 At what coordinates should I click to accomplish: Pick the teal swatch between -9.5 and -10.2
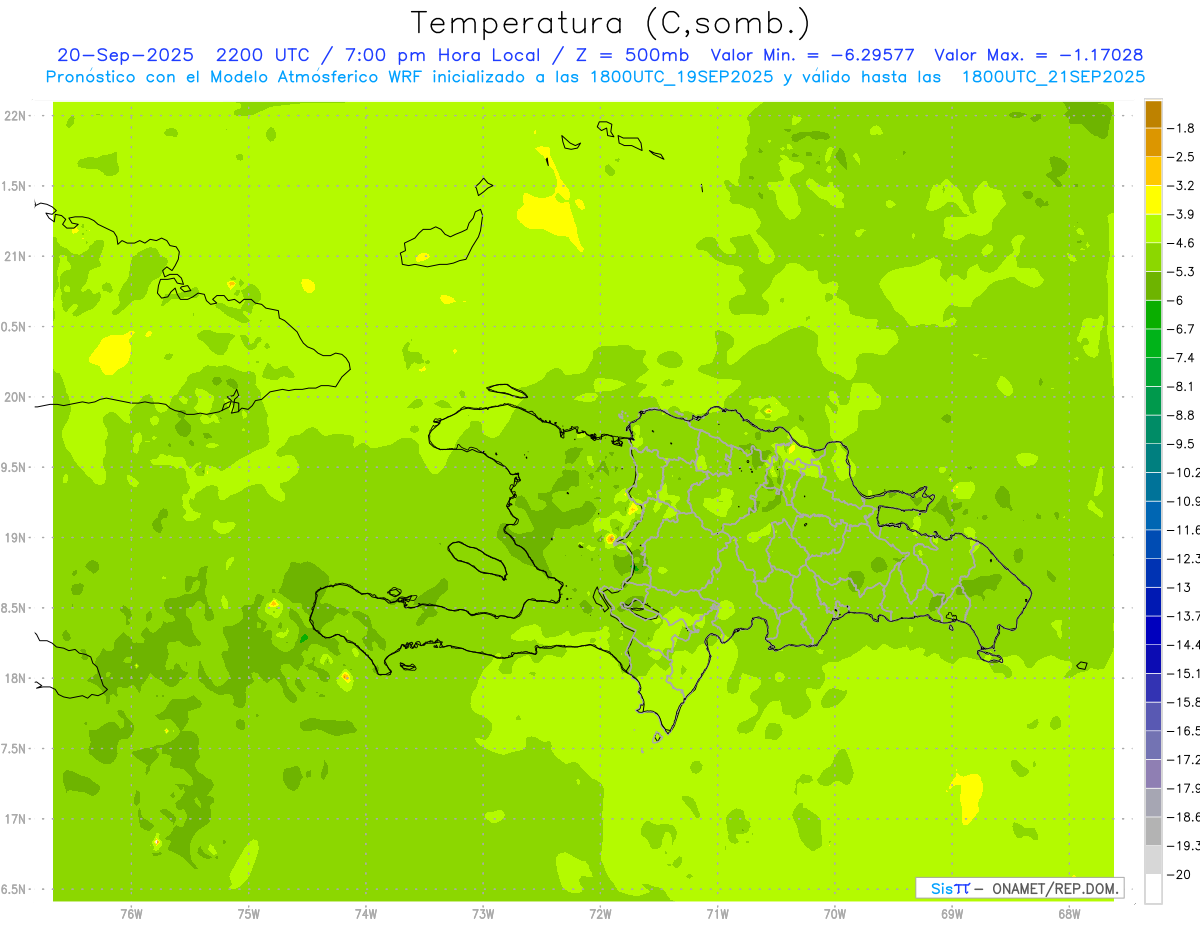point(1153,458)
